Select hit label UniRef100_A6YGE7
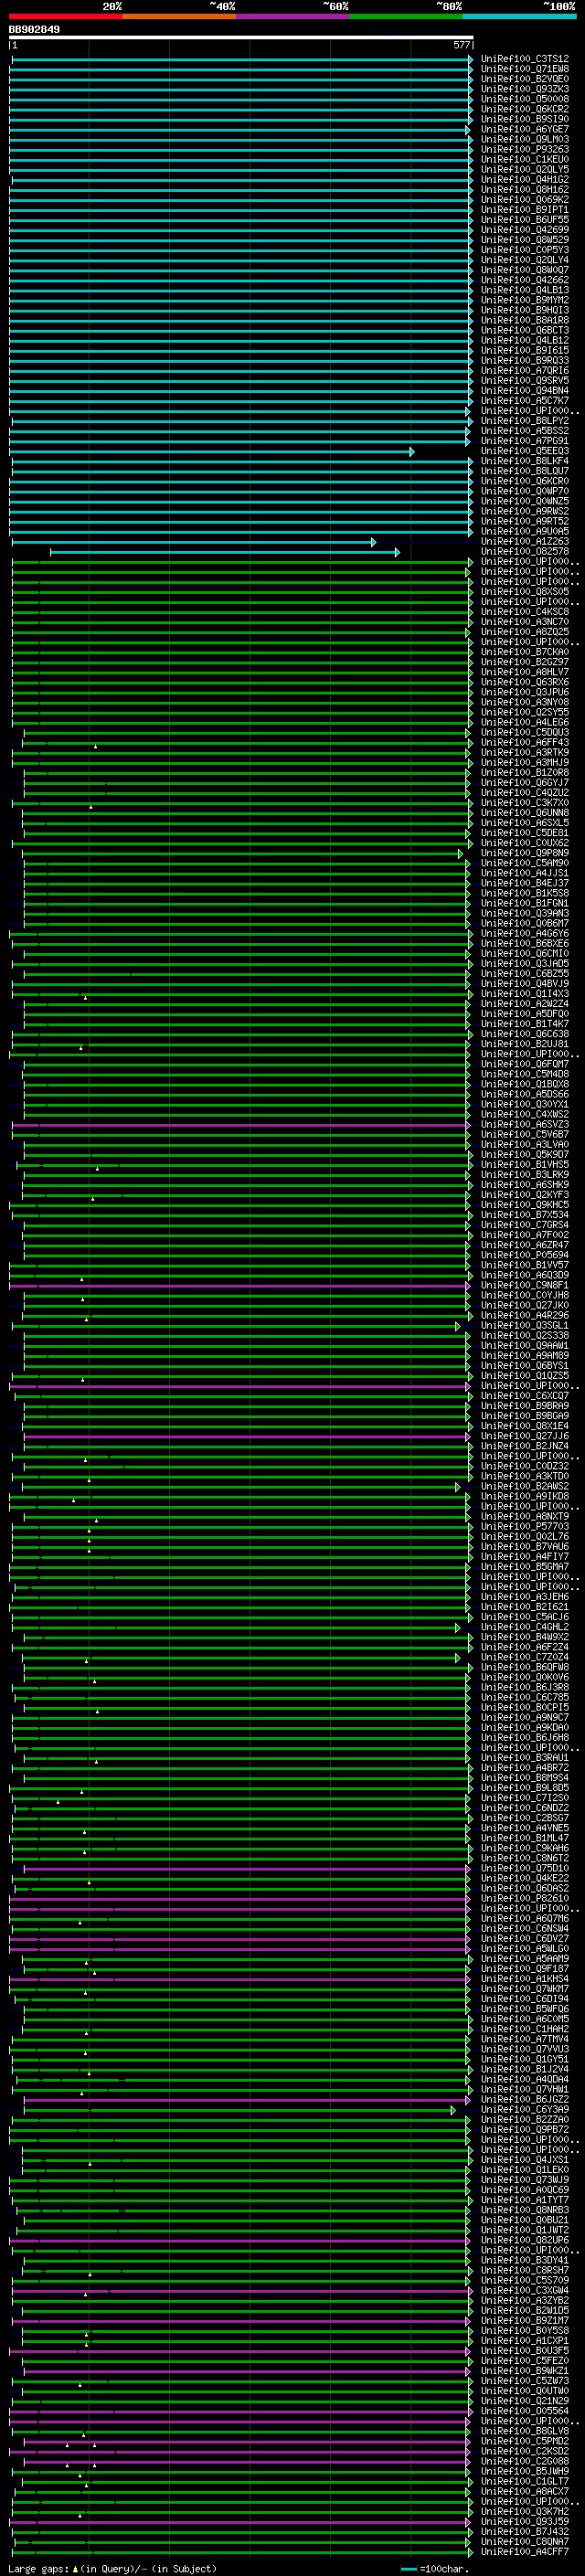Screen dimensions: 585x2576 [x=525, y=129]
